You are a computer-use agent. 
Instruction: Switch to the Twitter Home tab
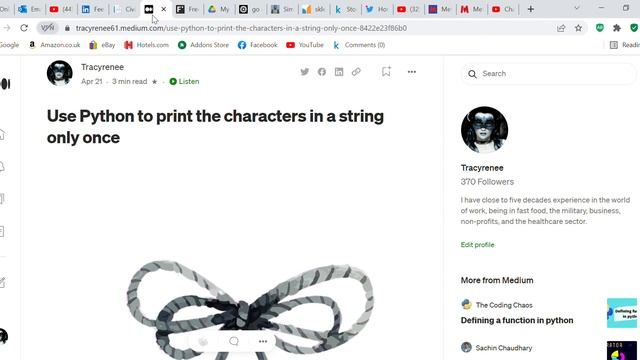377,9
